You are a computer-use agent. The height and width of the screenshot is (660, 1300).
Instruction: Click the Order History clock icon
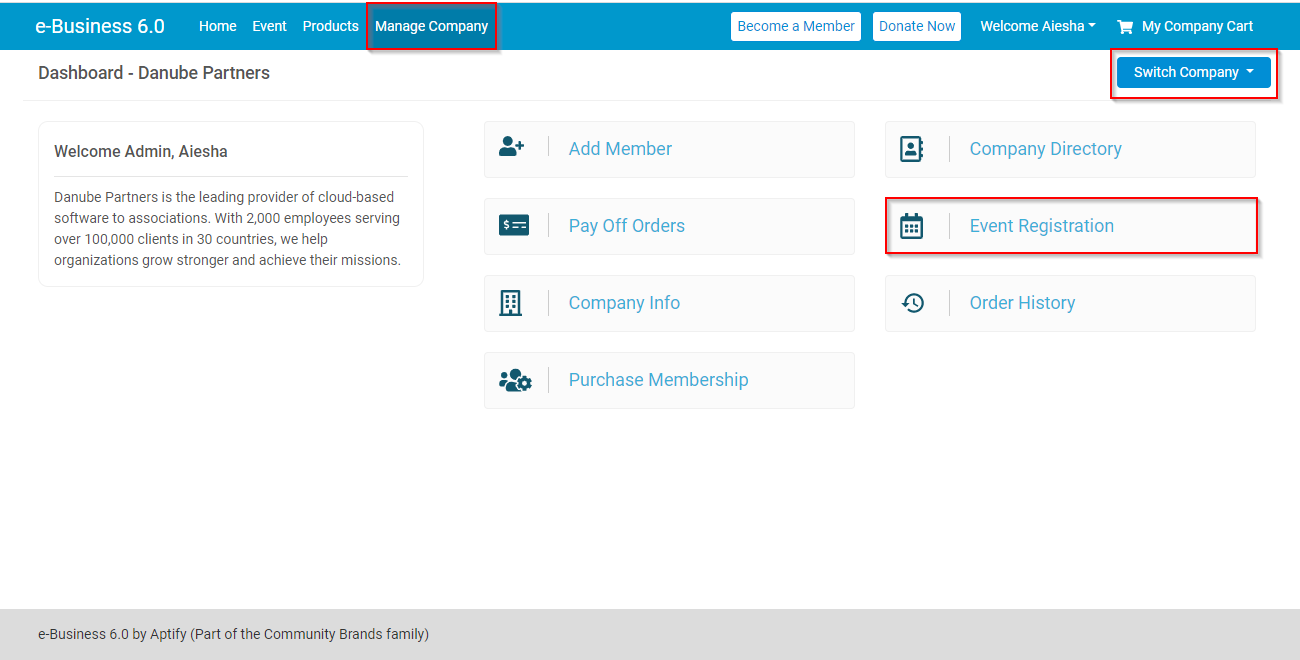pos(913,302)
